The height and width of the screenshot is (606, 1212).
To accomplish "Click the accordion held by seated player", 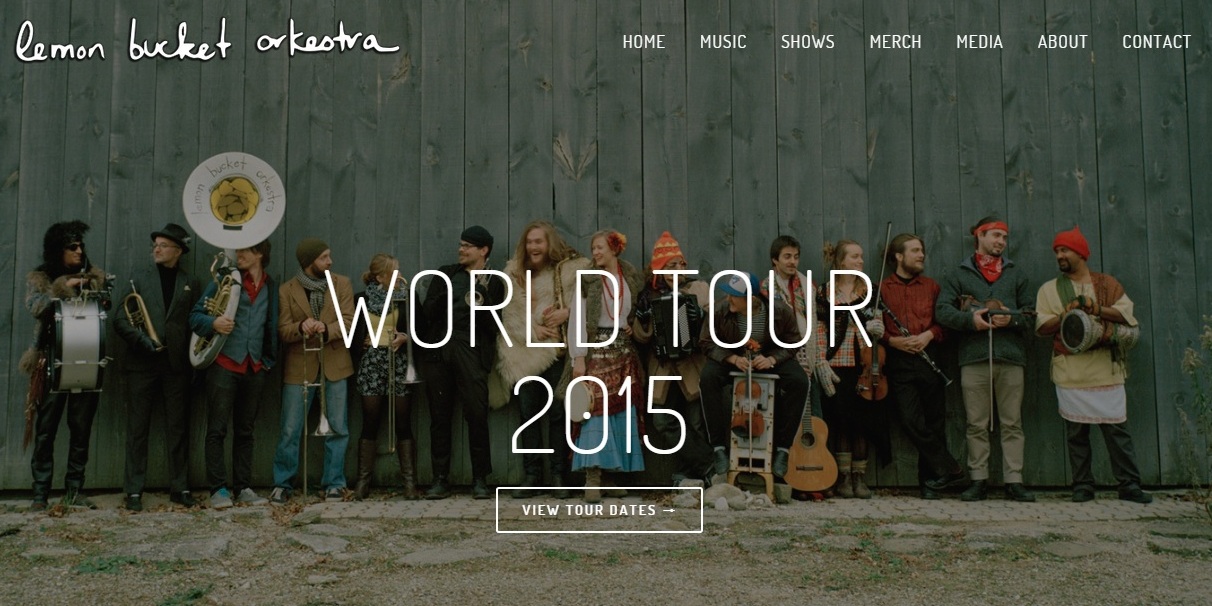I will [x=665, y=325].
